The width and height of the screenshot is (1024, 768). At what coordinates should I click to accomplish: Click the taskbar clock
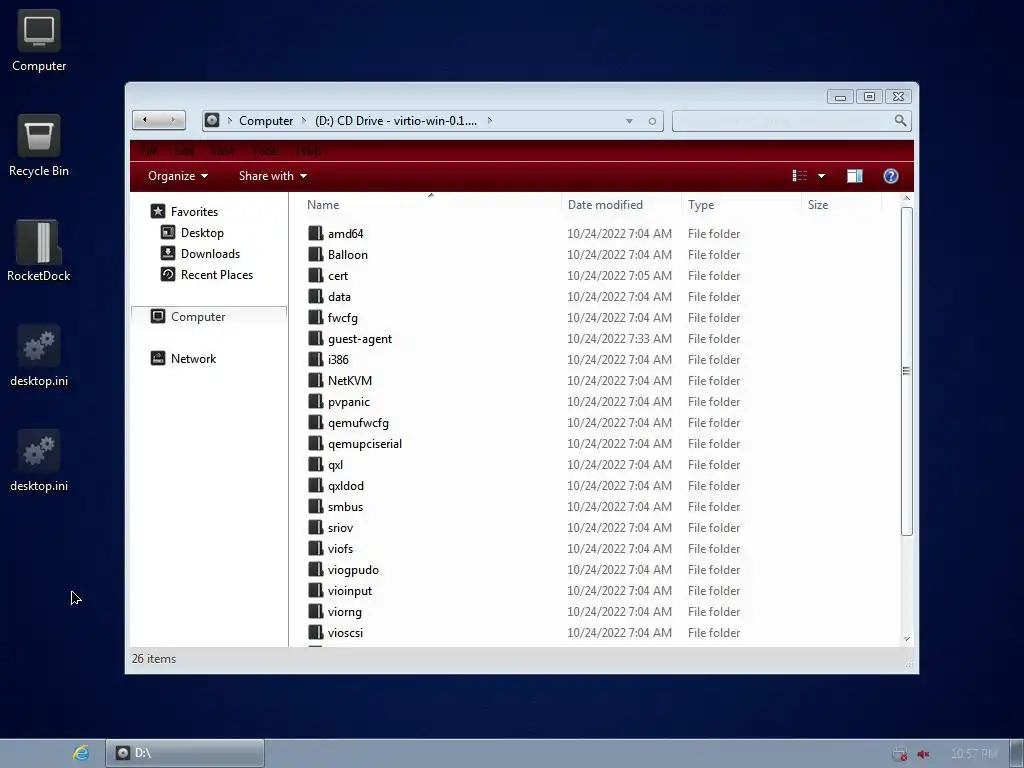point(974,754)
